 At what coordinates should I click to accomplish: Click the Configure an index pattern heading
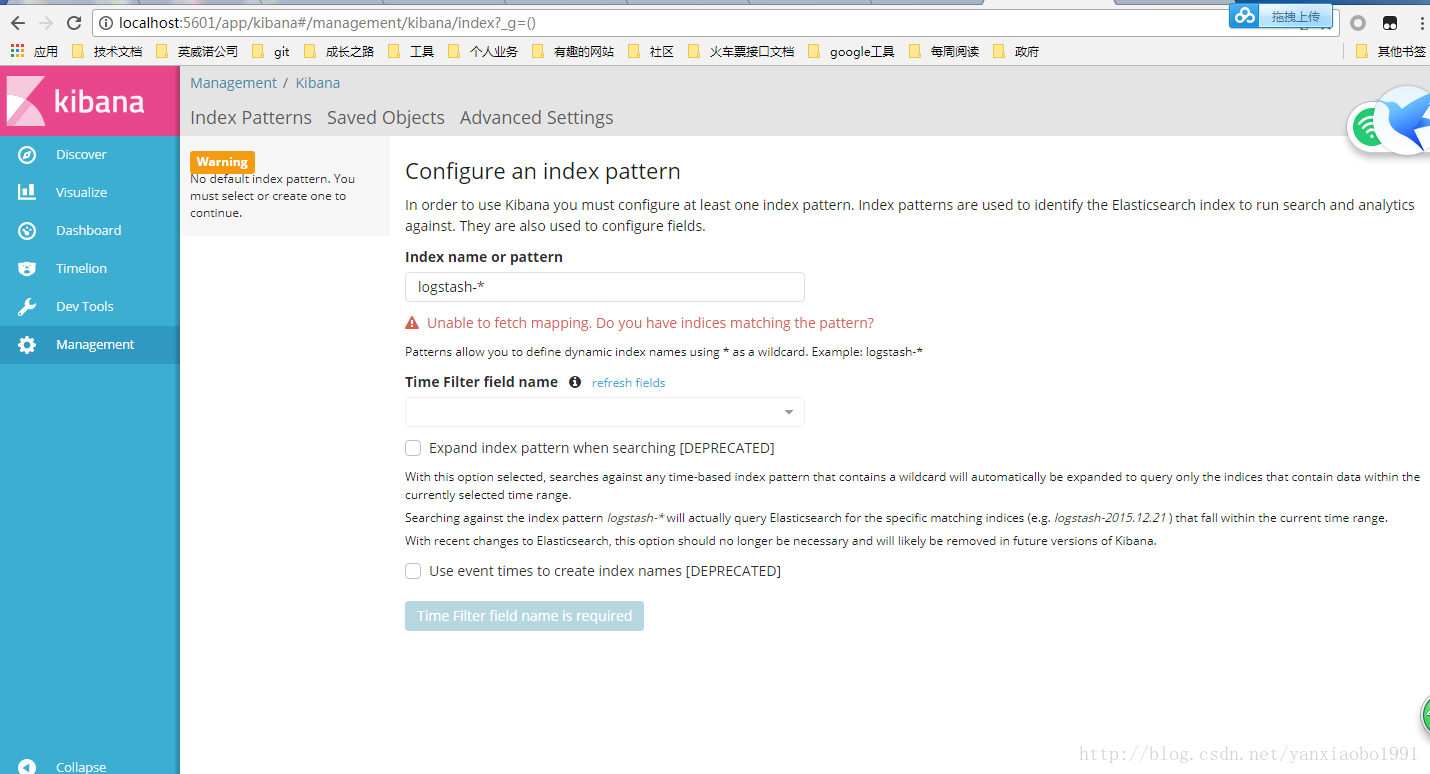[543, 171]
